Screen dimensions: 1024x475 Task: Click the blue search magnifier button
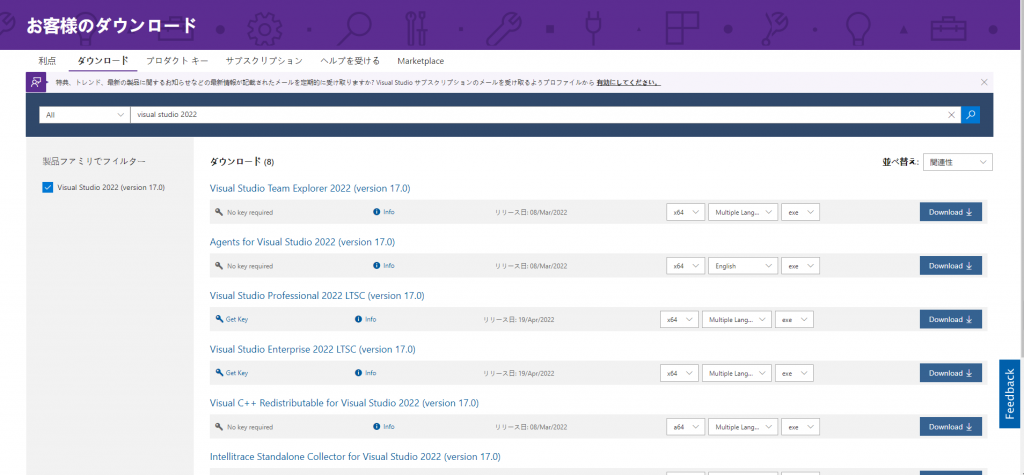tap(970, 115)
